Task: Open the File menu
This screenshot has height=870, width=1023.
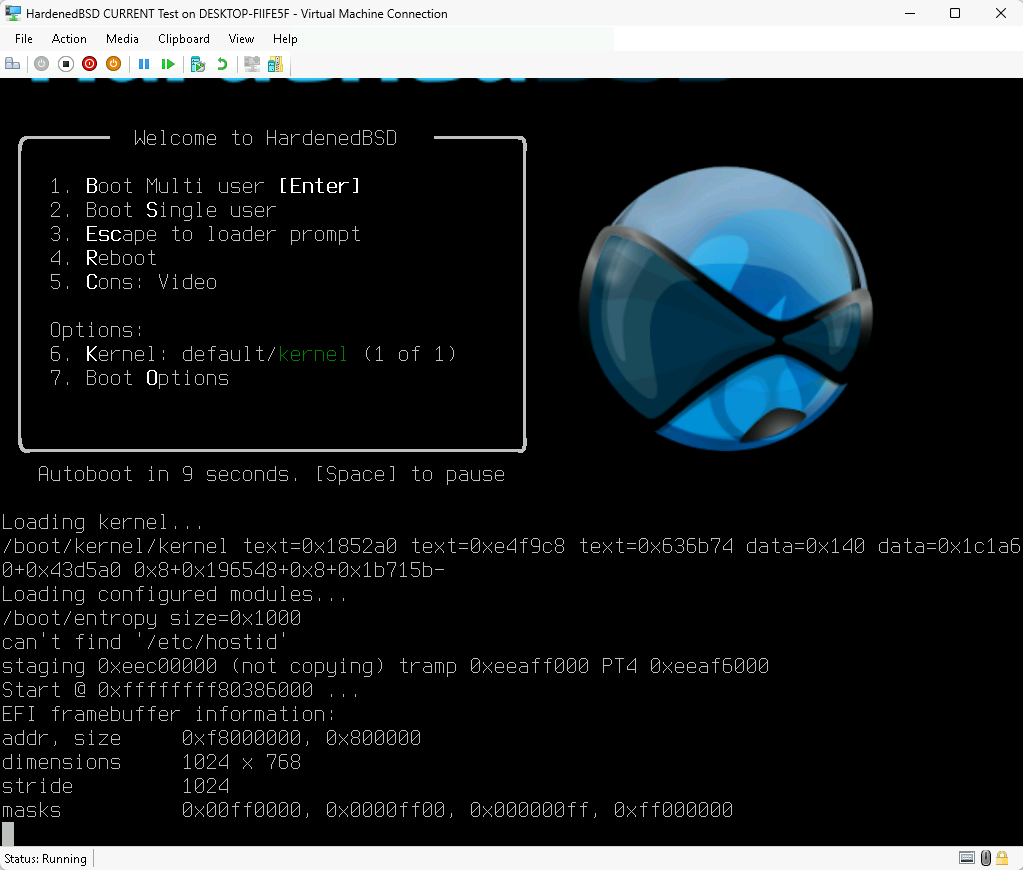Action: (23, 39)
